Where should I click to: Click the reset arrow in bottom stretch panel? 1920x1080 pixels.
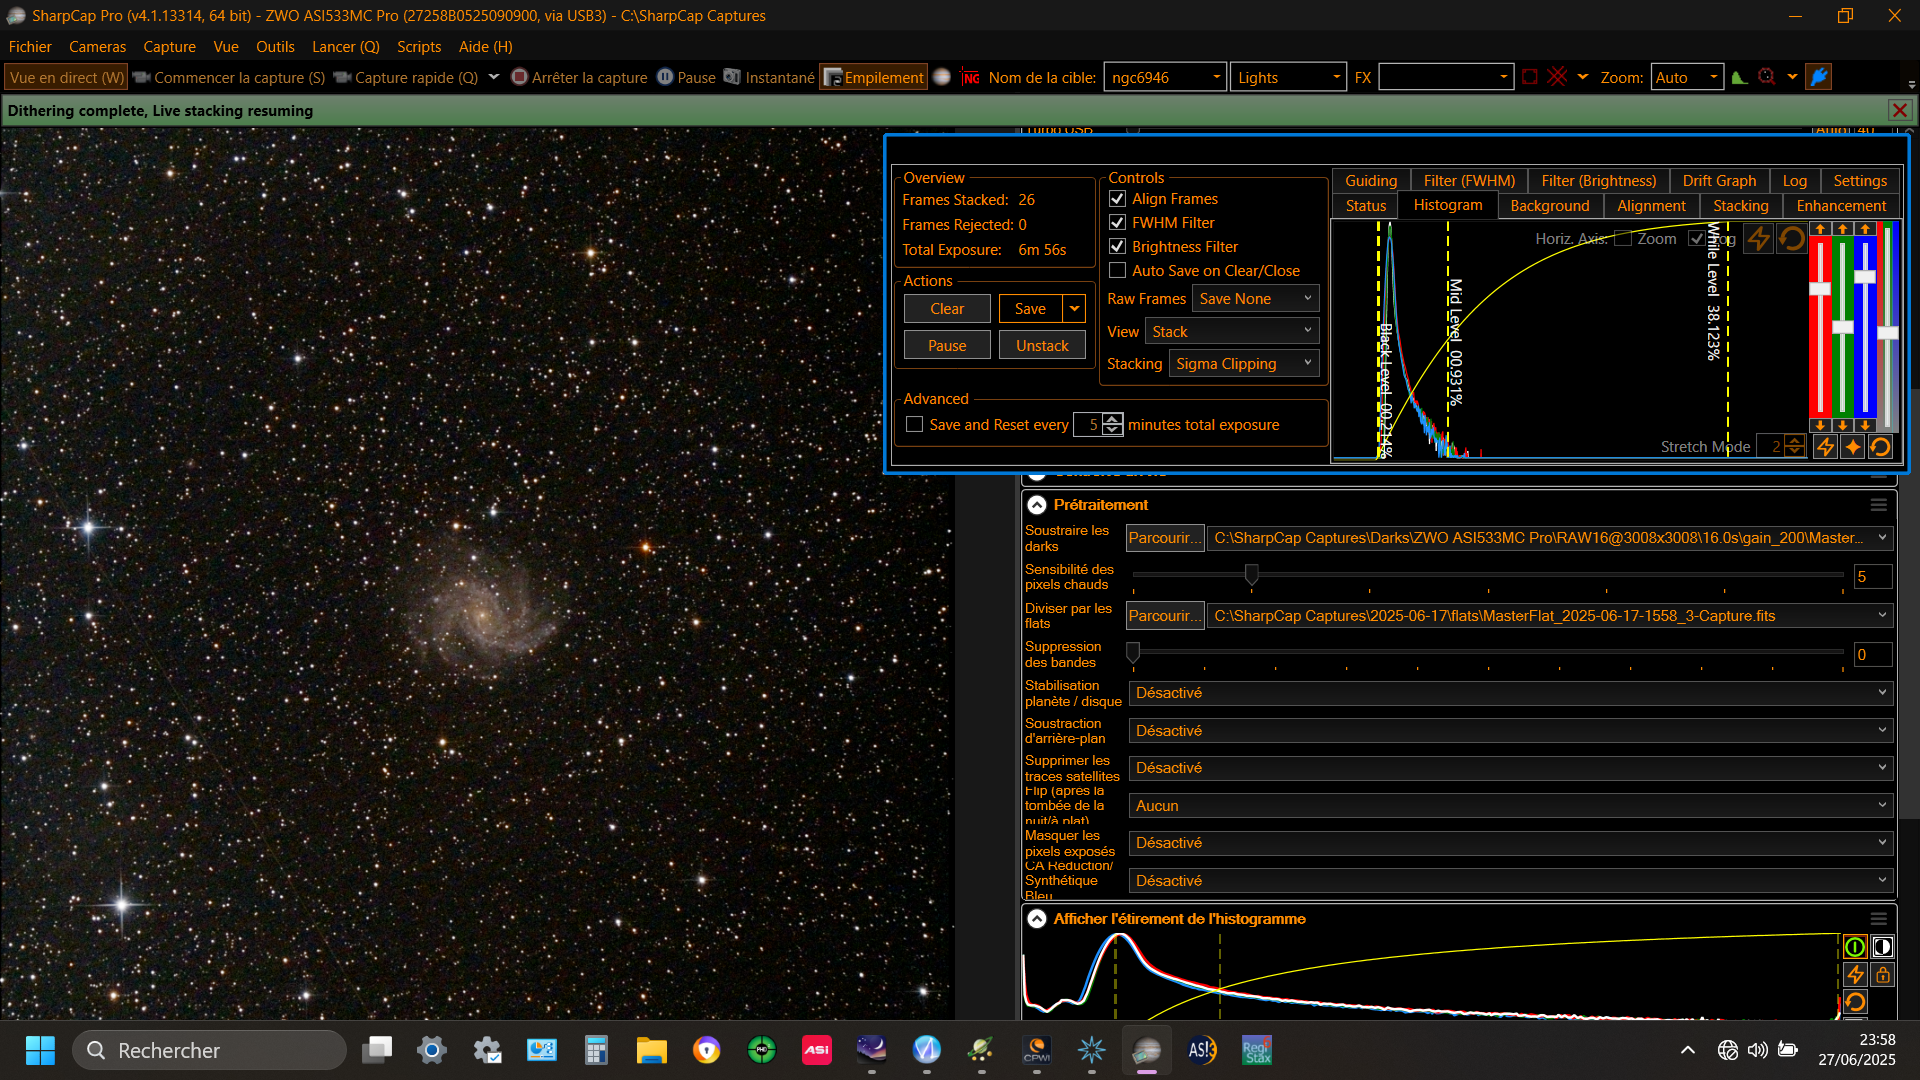pos(1855,1001)
